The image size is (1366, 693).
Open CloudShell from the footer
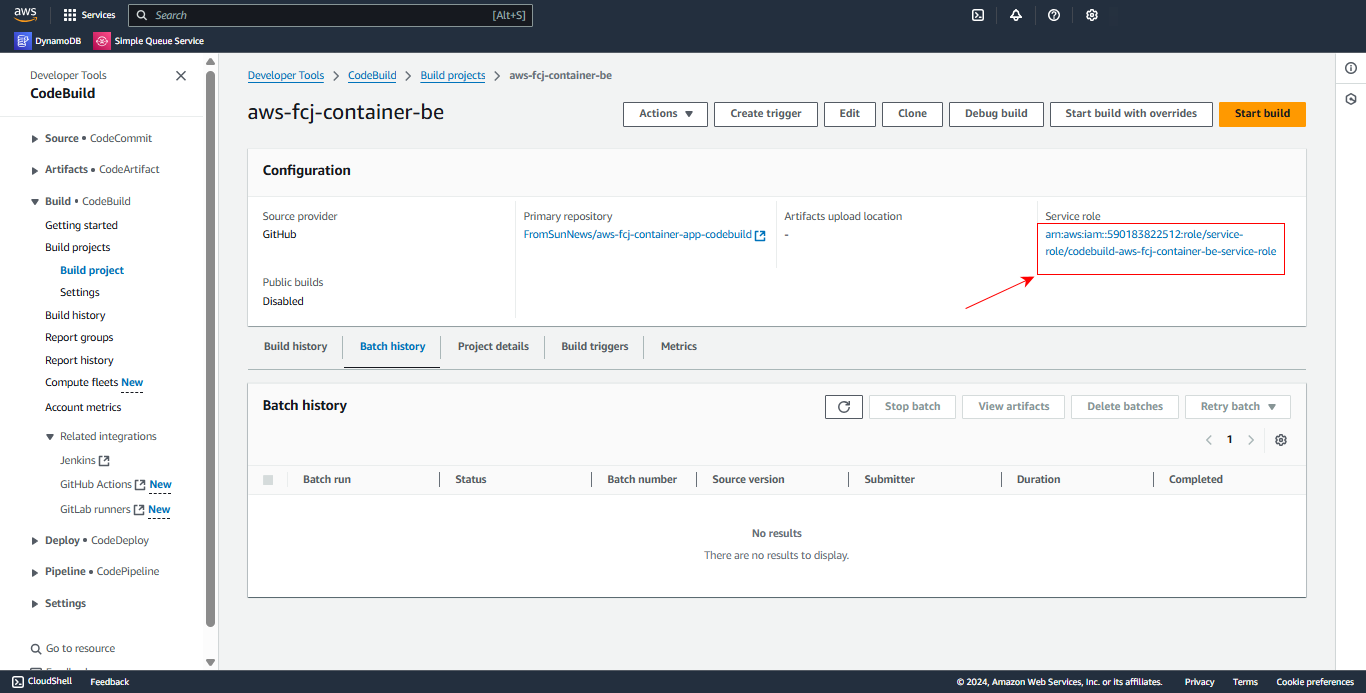pyautogui.click(x=42, y=682)
